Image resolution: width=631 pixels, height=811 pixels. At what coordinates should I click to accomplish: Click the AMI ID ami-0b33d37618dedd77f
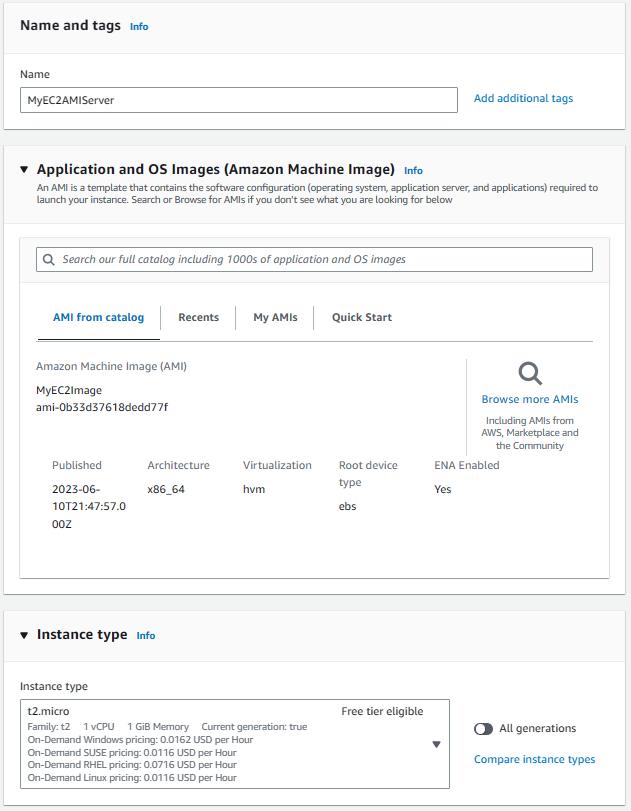(x=102, y=408)
